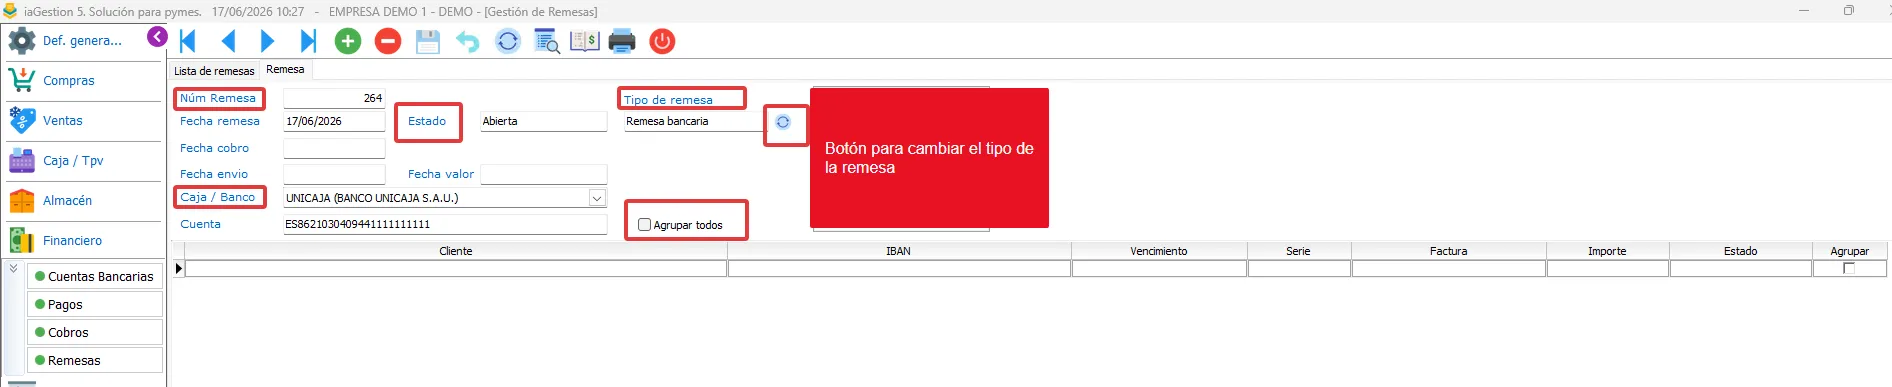
Task: Sort by the IBAN column header
Action: click(x=899, y=251)
